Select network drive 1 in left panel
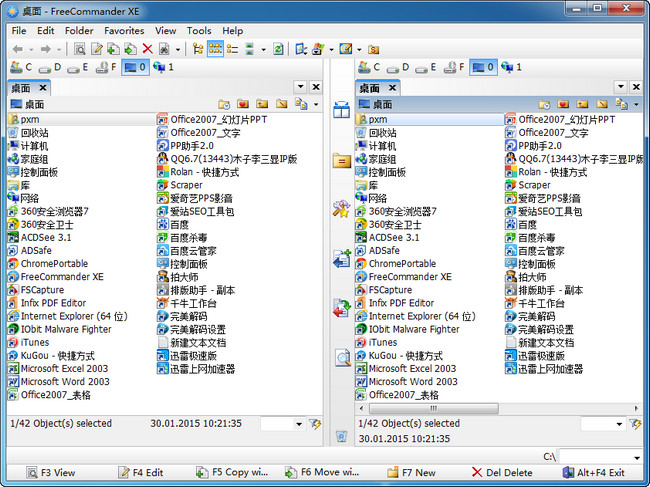650x487 pixels. click(163, 67)
